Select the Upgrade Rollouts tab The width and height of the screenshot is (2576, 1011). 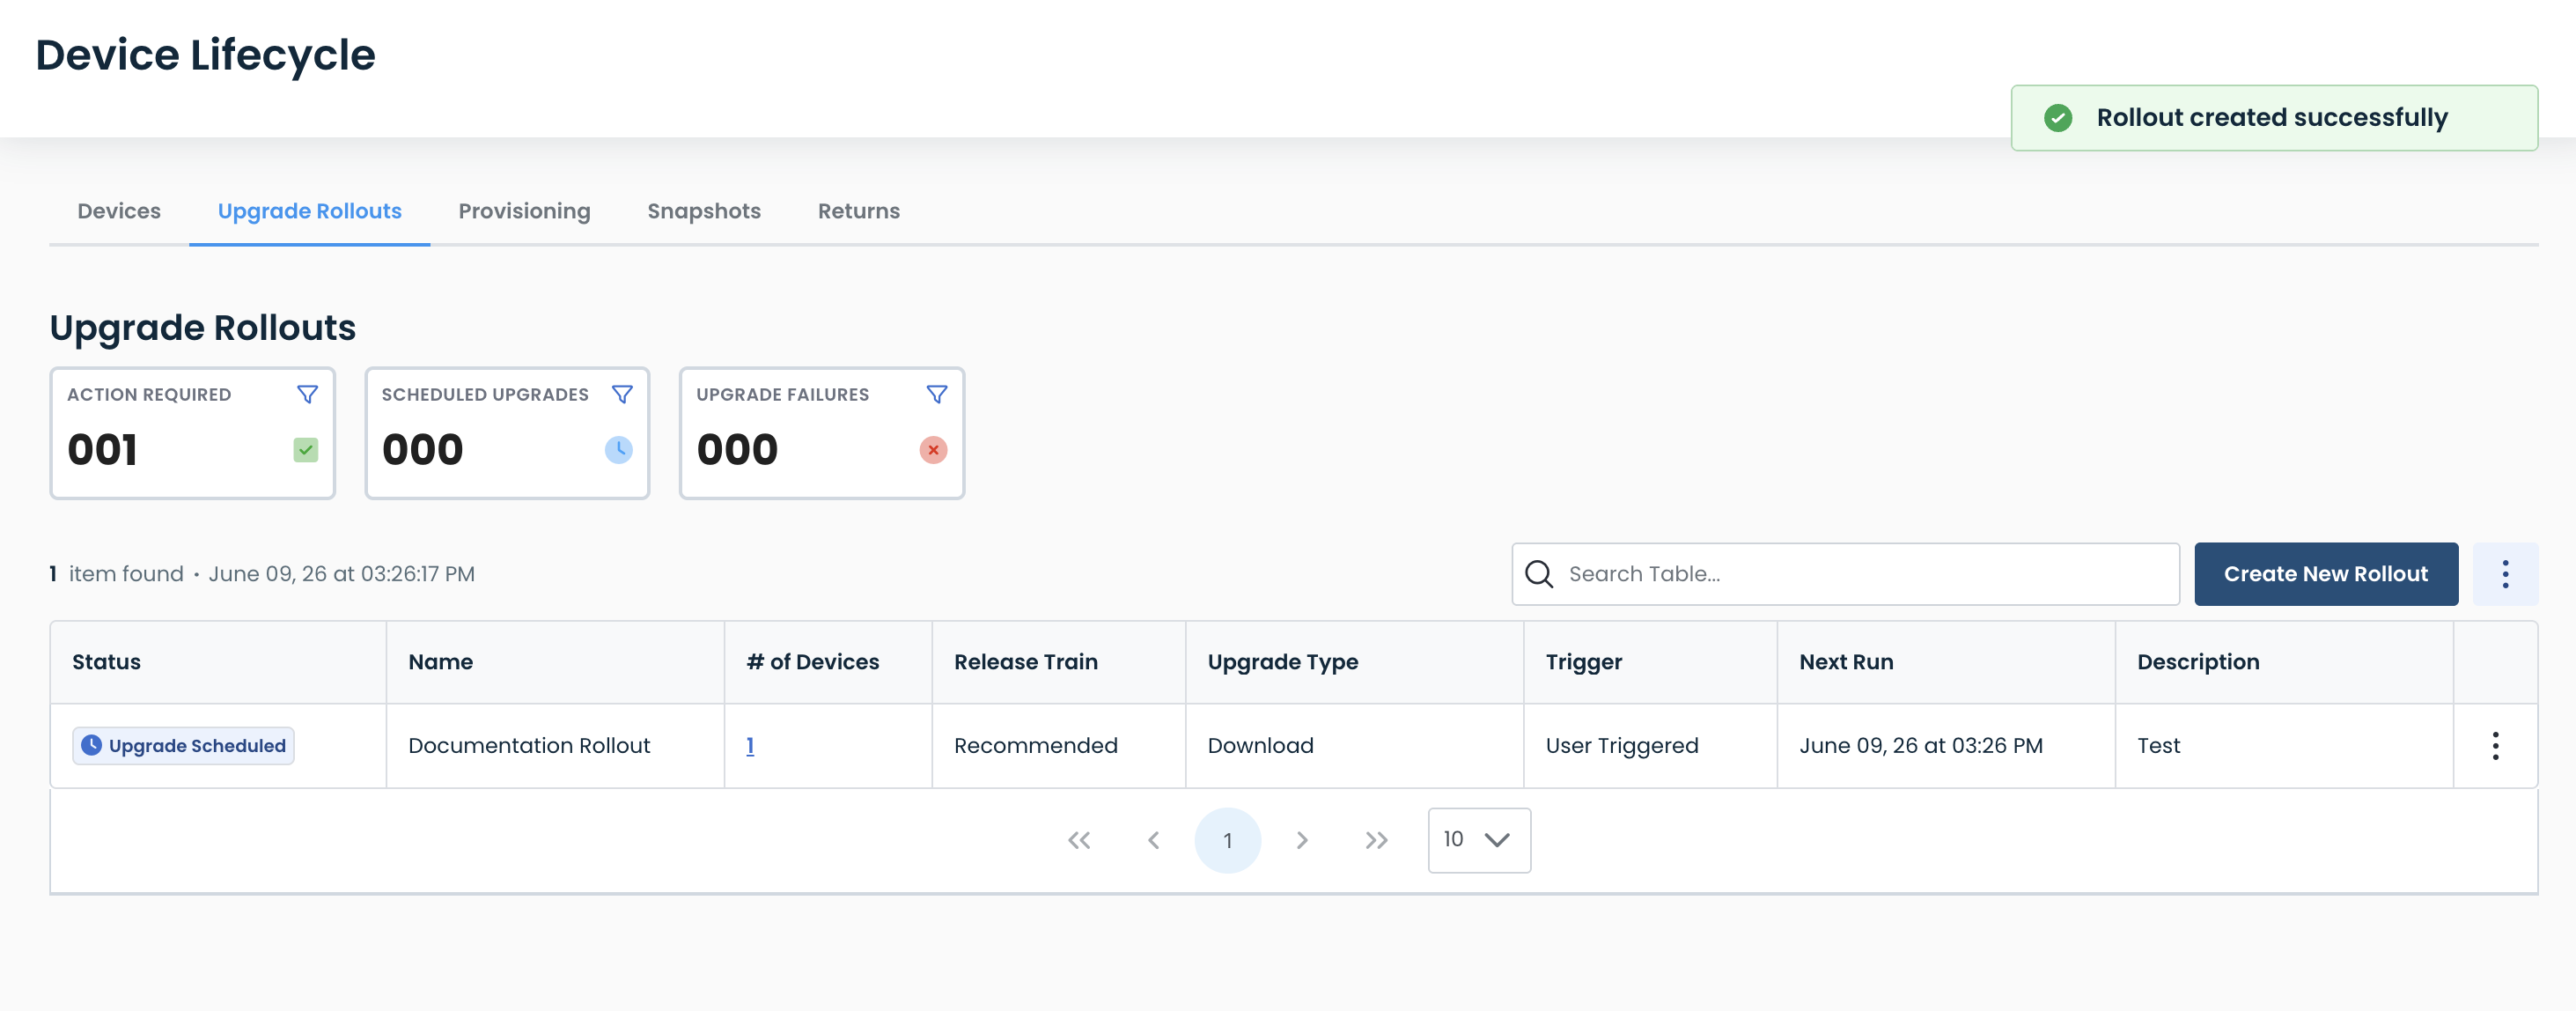pyautogui.click(x=310, y=211)
